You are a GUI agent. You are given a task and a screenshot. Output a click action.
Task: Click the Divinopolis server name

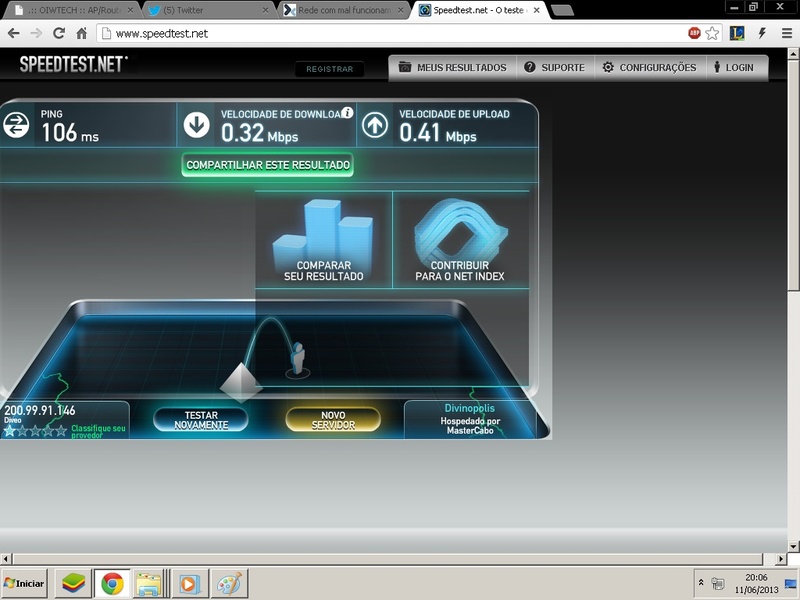[x=469, y=408]
